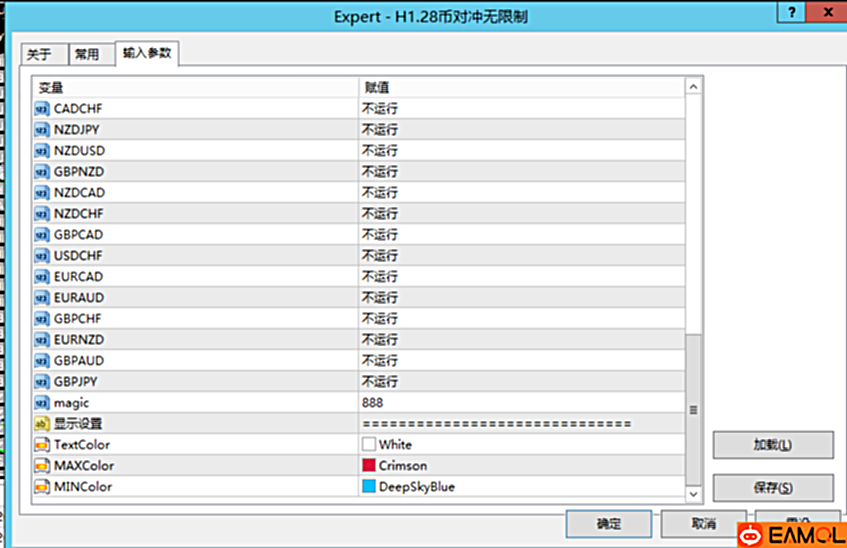Click the icon beside the CADCHF variable
Image resolution: width=847 pixels, height=548 pixels.
click(42, 109)
